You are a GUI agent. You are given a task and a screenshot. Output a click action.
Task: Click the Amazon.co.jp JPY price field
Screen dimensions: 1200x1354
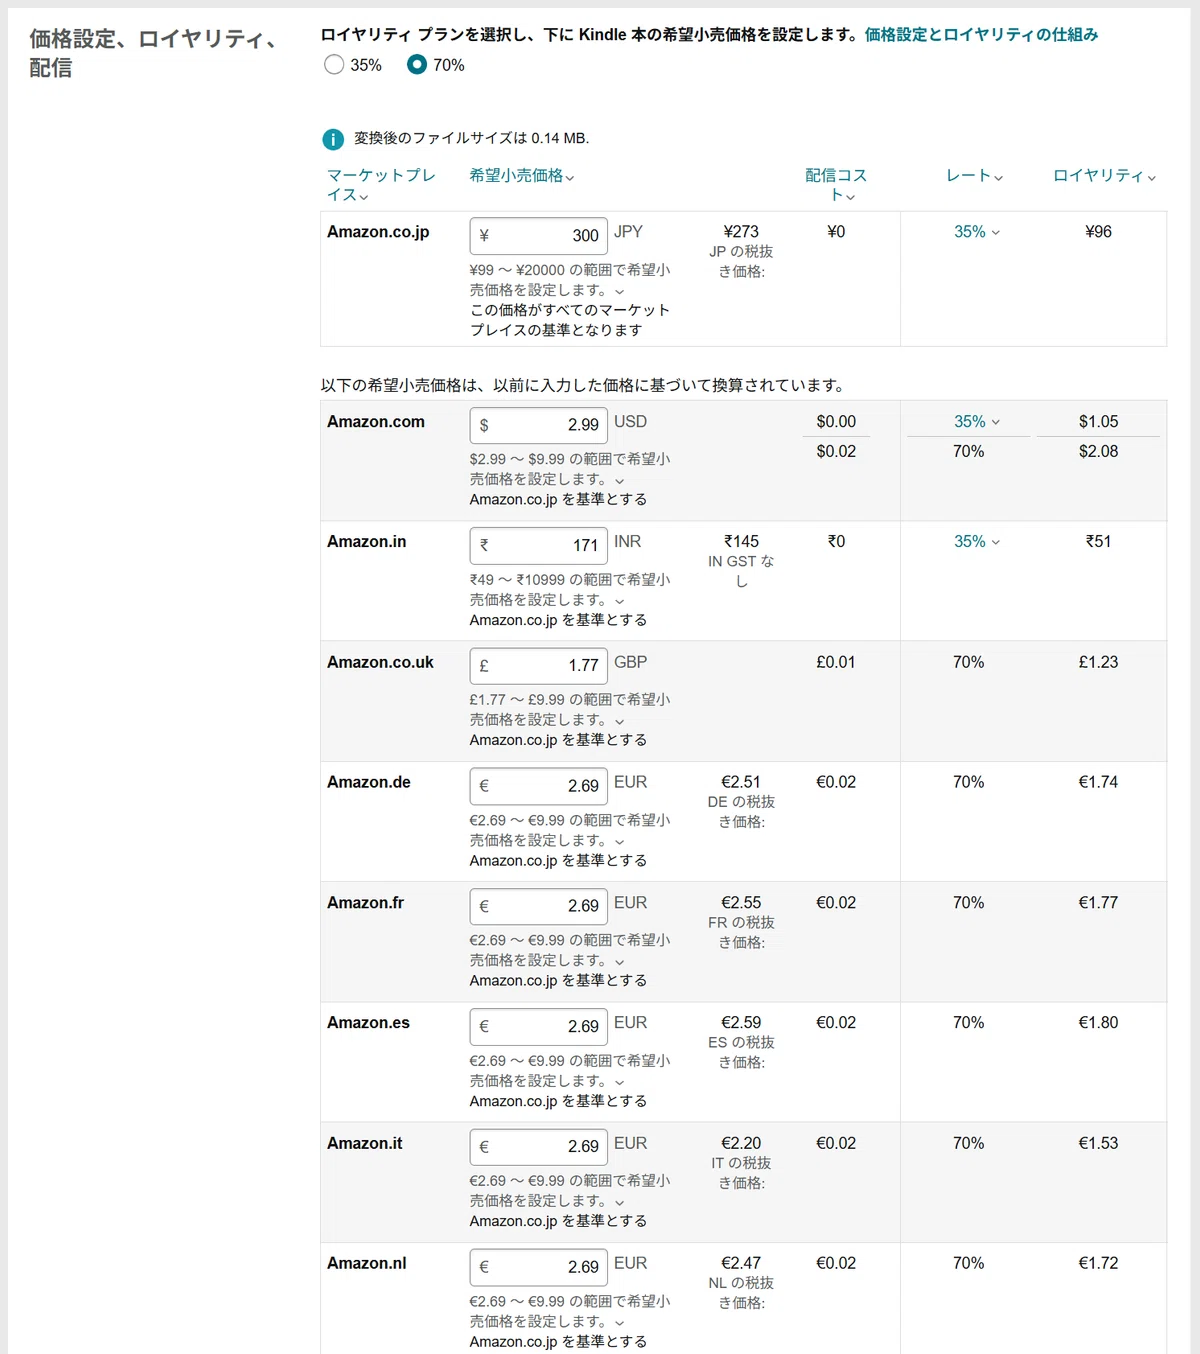pyautogui.click(x=538, y=236)
